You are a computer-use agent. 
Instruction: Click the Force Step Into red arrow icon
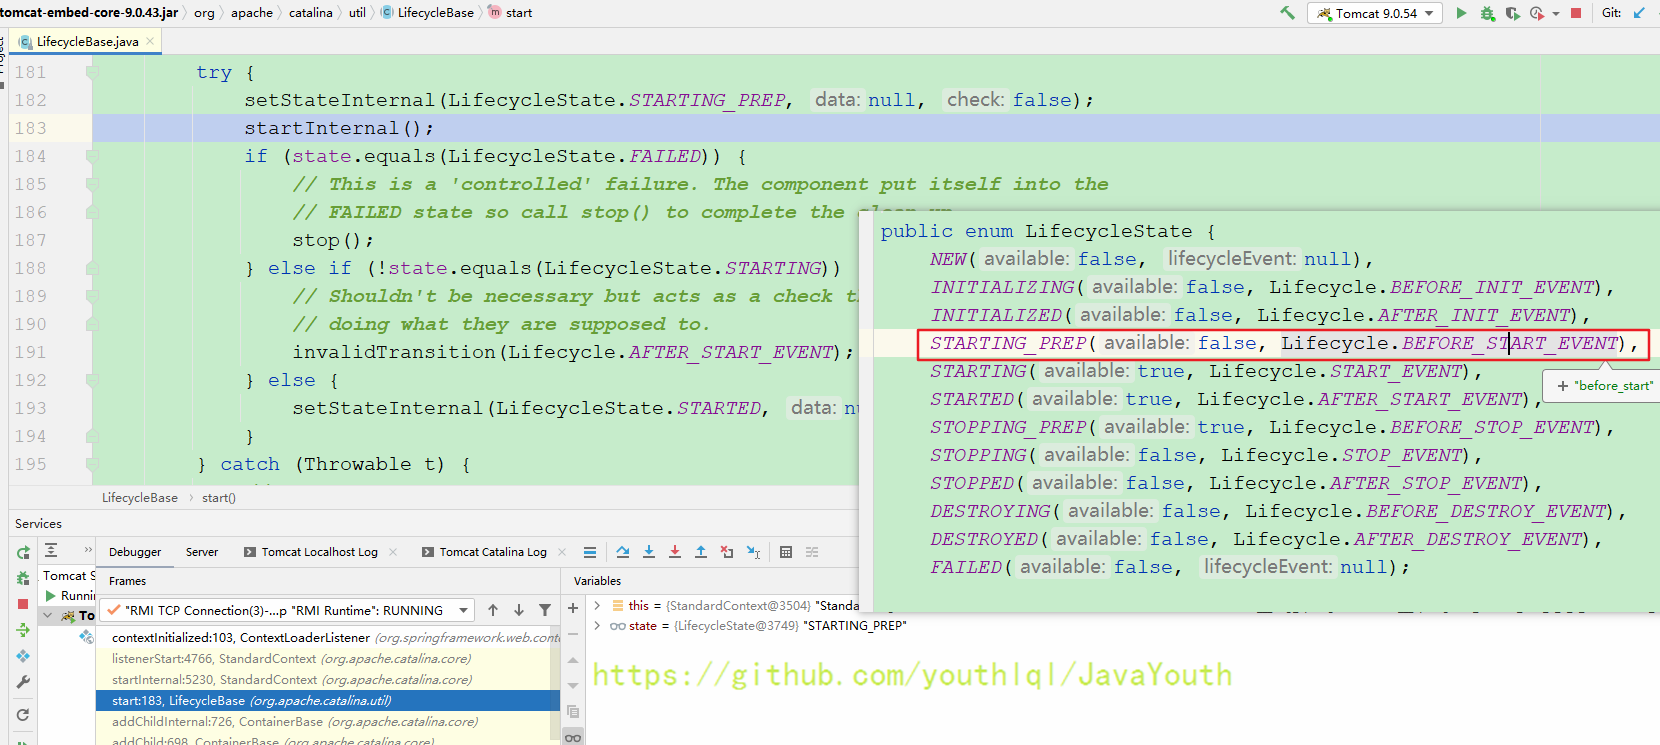pyautogui.click(x=675, y=552)
